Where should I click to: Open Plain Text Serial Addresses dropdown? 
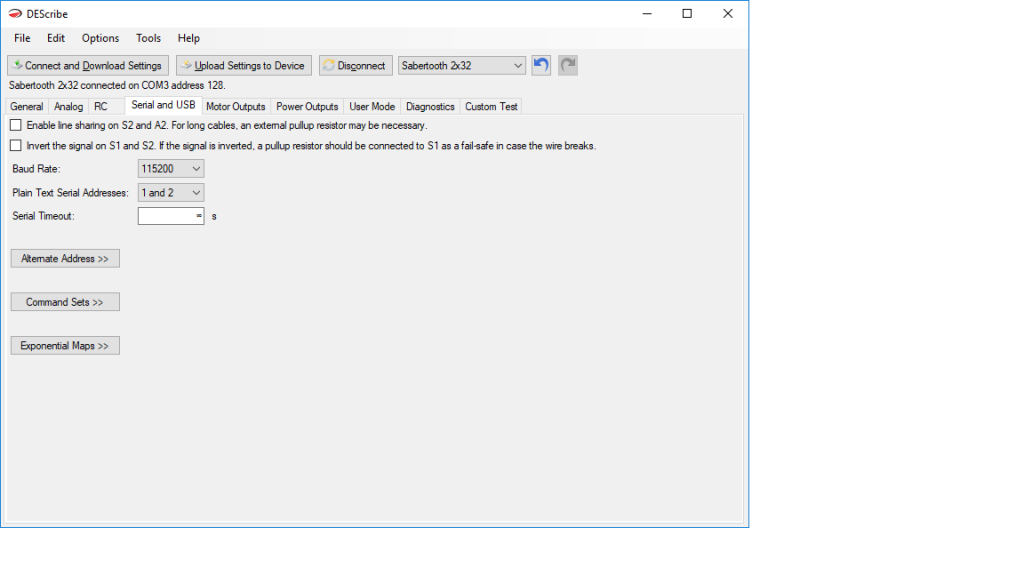171,193
